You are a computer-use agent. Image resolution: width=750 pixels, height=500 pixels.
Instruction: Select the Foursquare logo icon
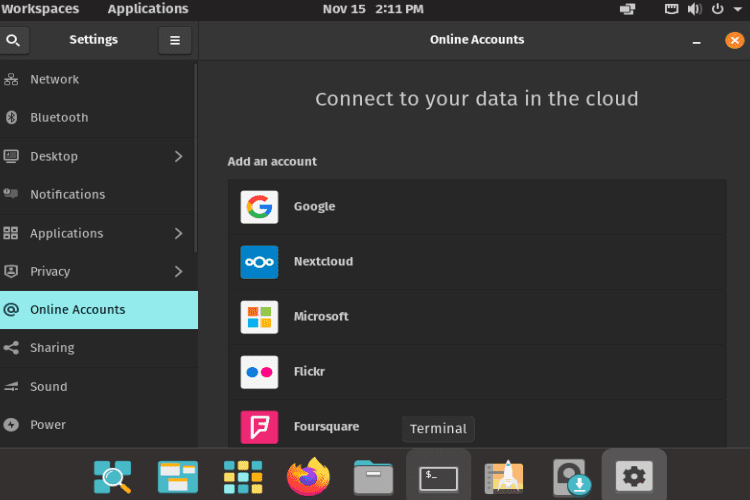[259, 427]
